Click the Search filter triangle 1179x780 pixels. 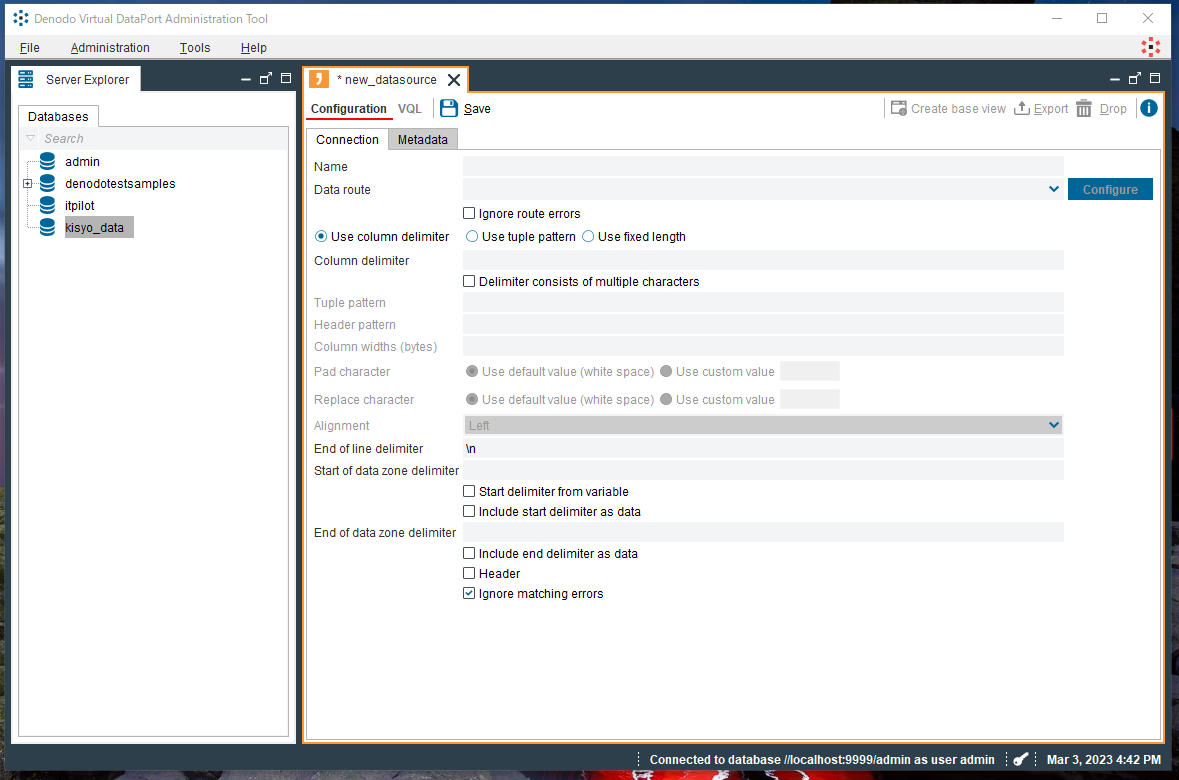(x=31, y=138)
